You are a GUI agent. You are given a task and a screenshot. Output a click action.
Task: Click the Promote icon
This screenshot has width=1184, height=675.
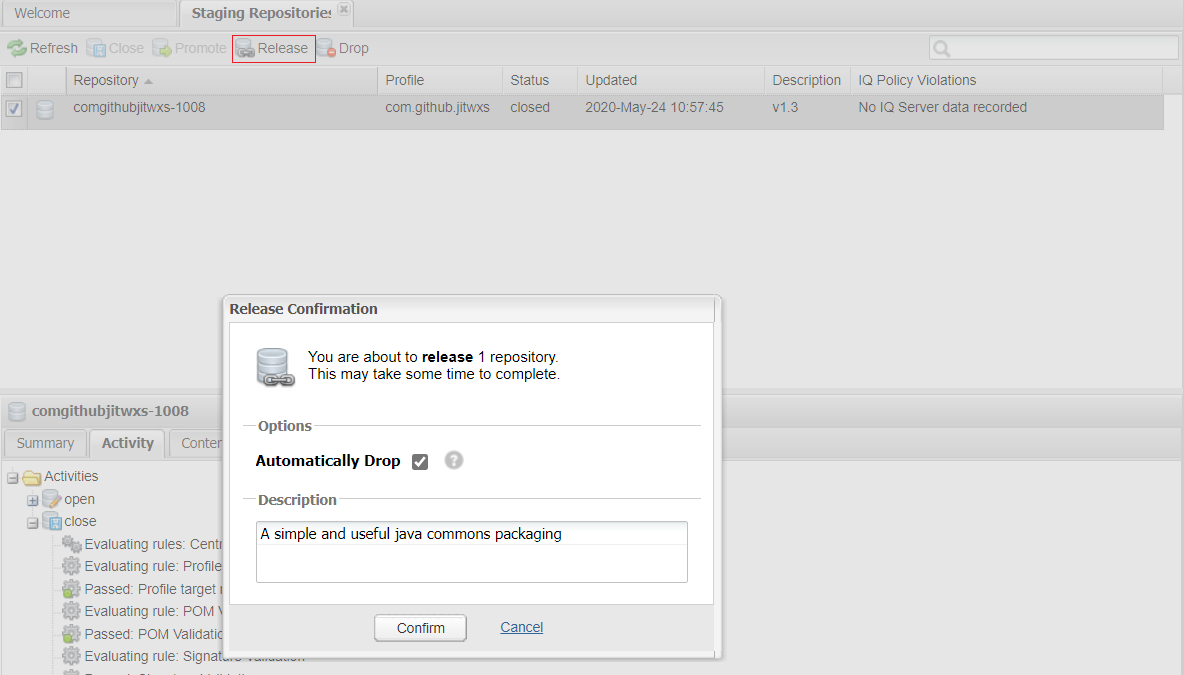160,47
